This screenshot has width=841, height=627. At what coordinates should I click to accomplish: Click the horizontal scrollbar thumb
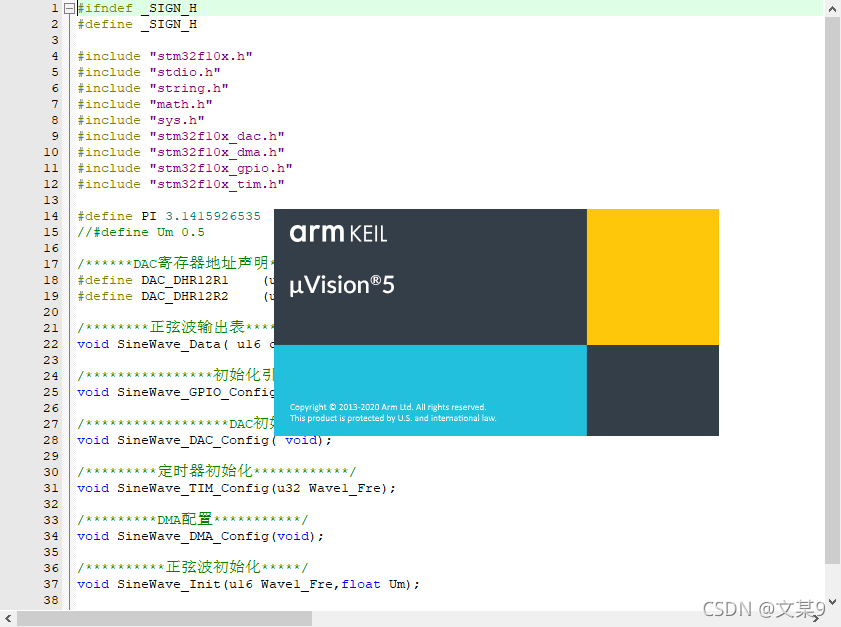164,619
